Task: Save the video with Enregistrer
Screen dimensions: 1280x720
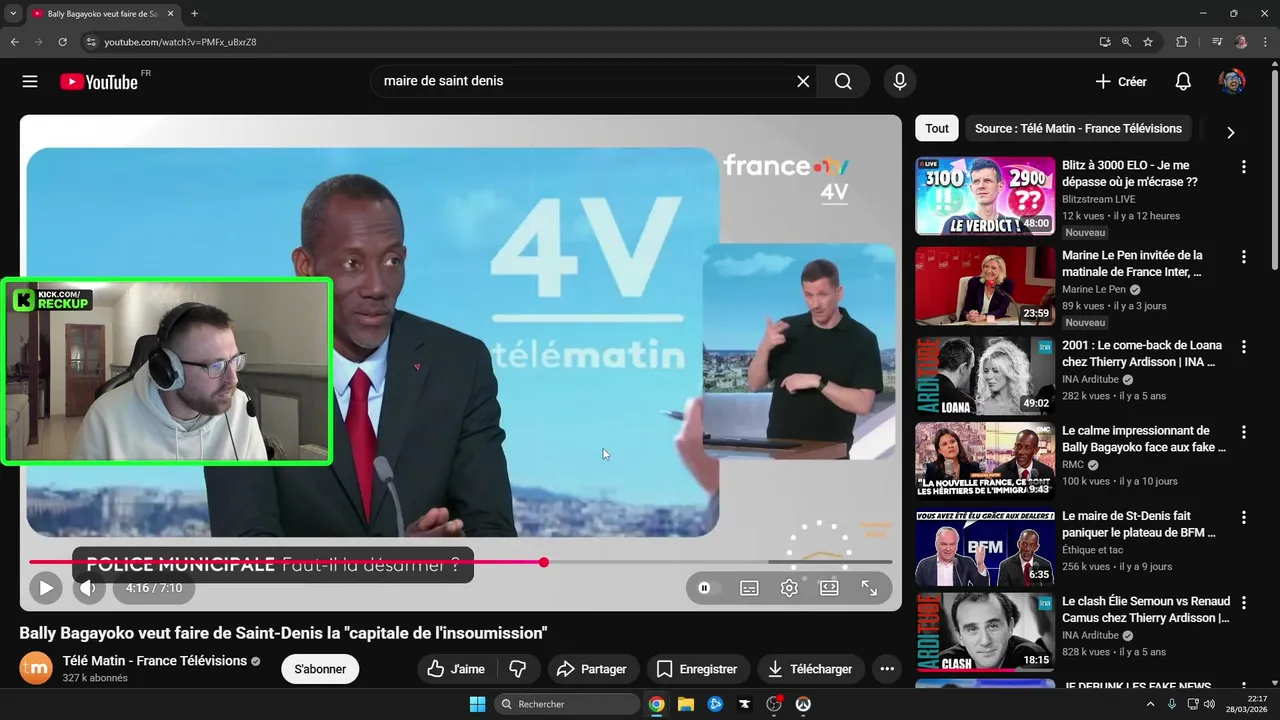Action: tap(697, 669)
